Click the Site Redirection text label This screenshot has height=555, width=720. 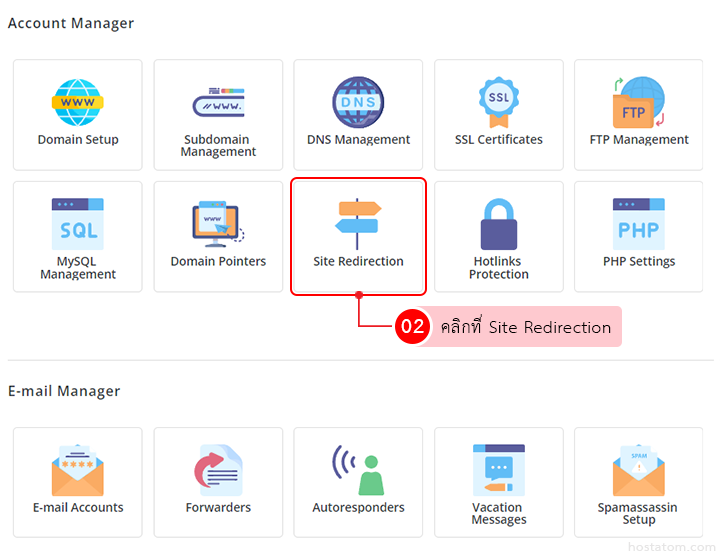(x=358, y=262)
